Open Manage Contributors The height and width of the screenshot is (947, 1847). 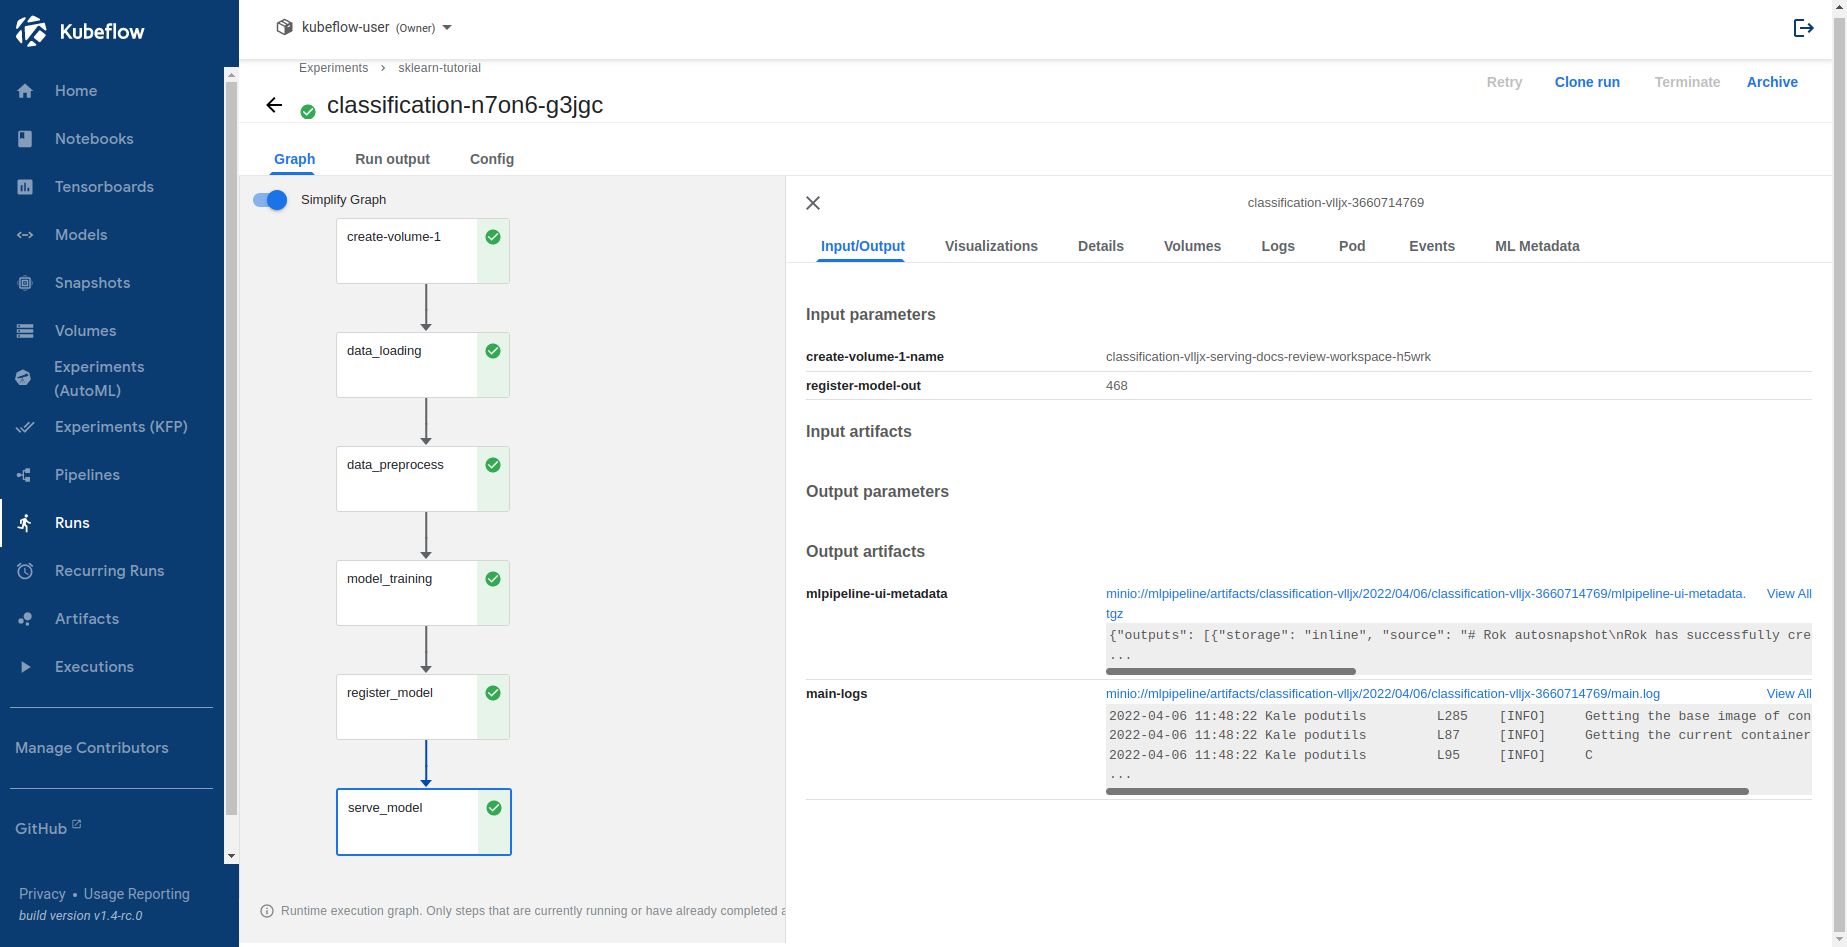click(92, 748)
